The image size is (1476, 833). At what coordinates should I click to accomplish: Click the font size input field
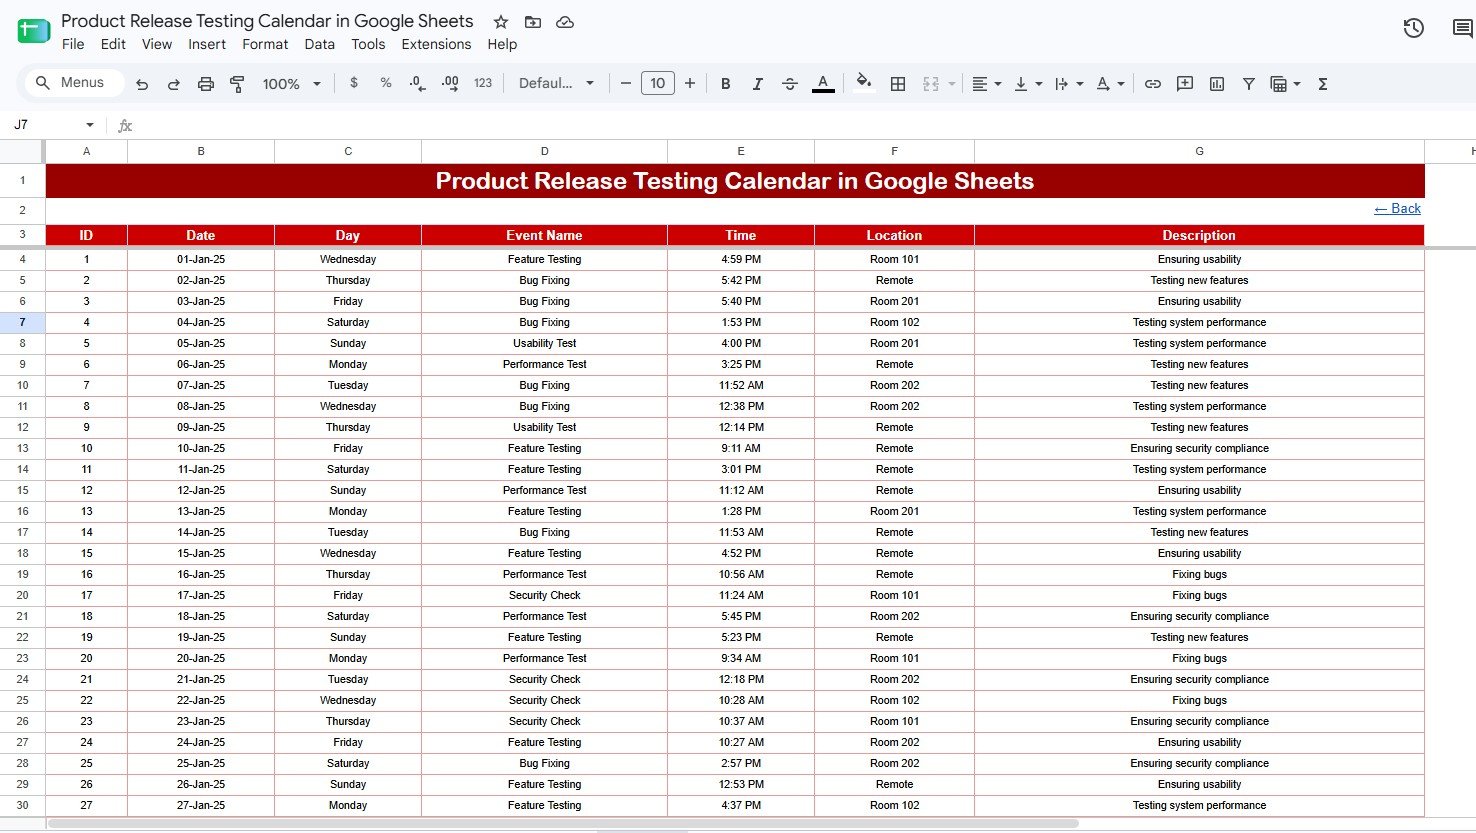click(657, 84)
